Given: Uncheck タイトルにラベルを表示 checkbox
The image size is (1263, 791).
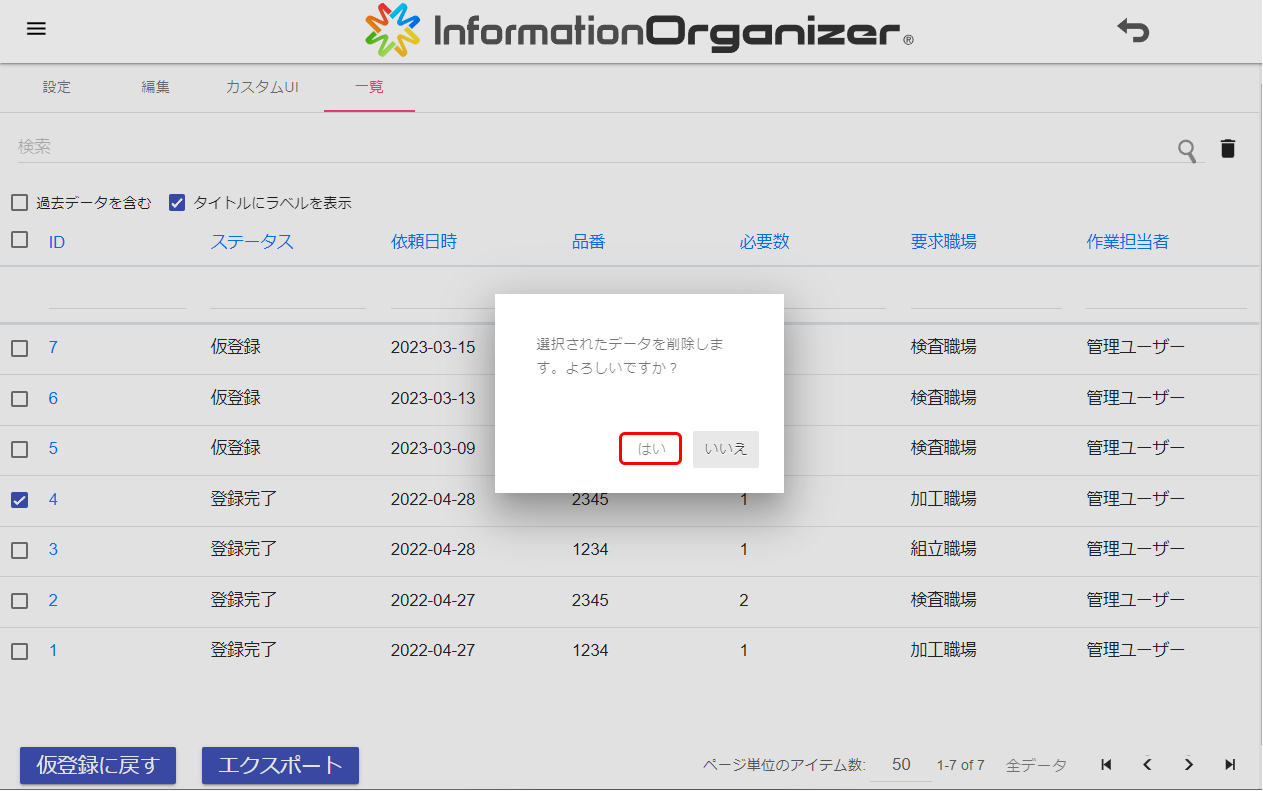Looking at the screenshot, I should 177,203.
